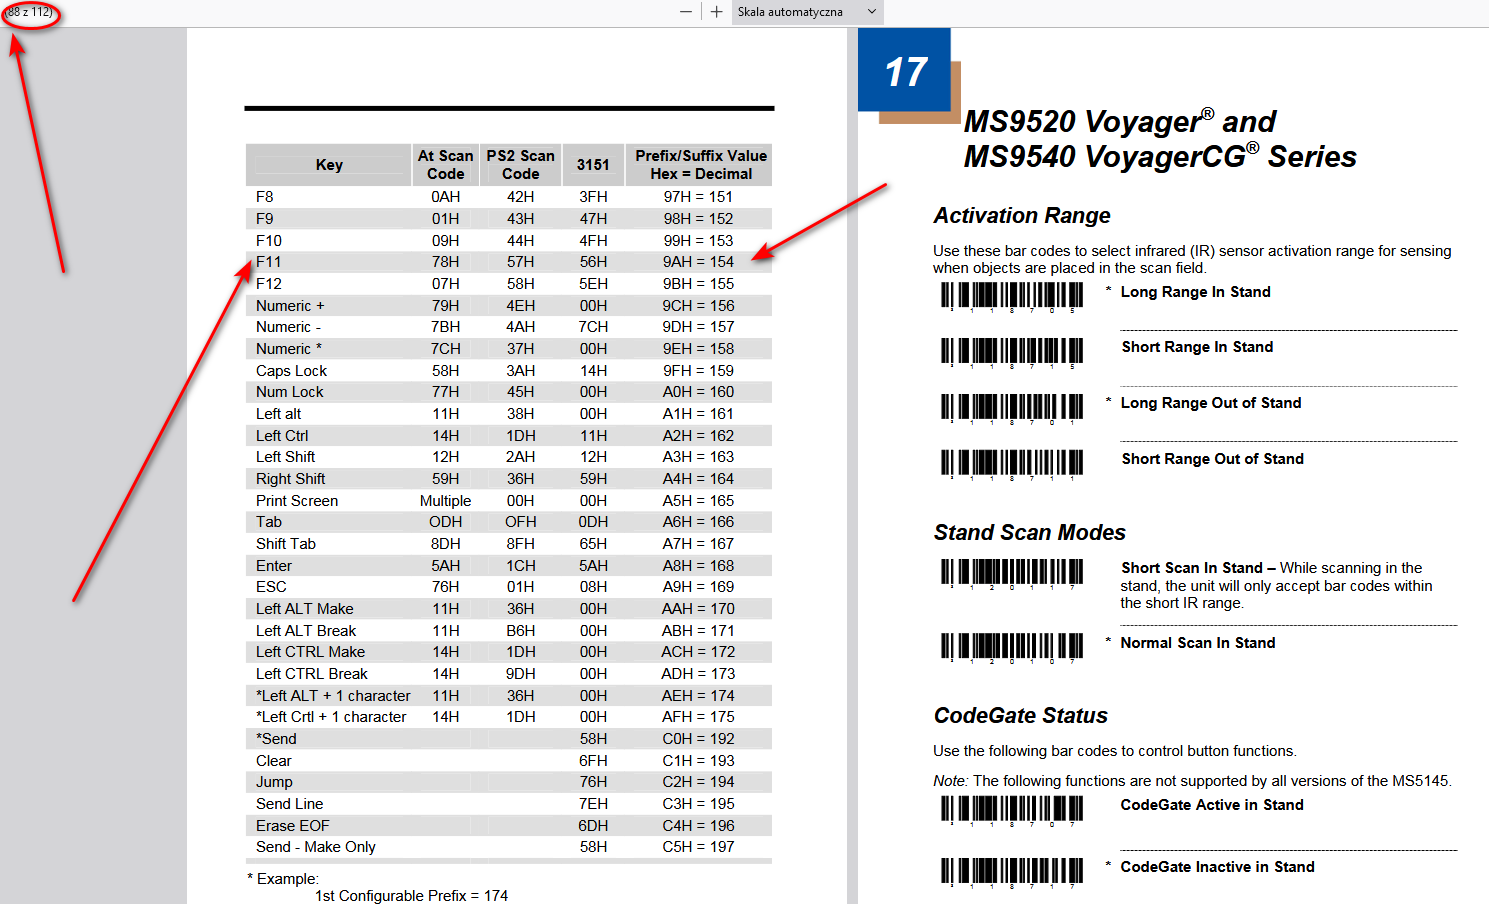Select the 'Activation Range' heading
The height and width of the screenshot is (904, 1489).
tap(1021, 215)
